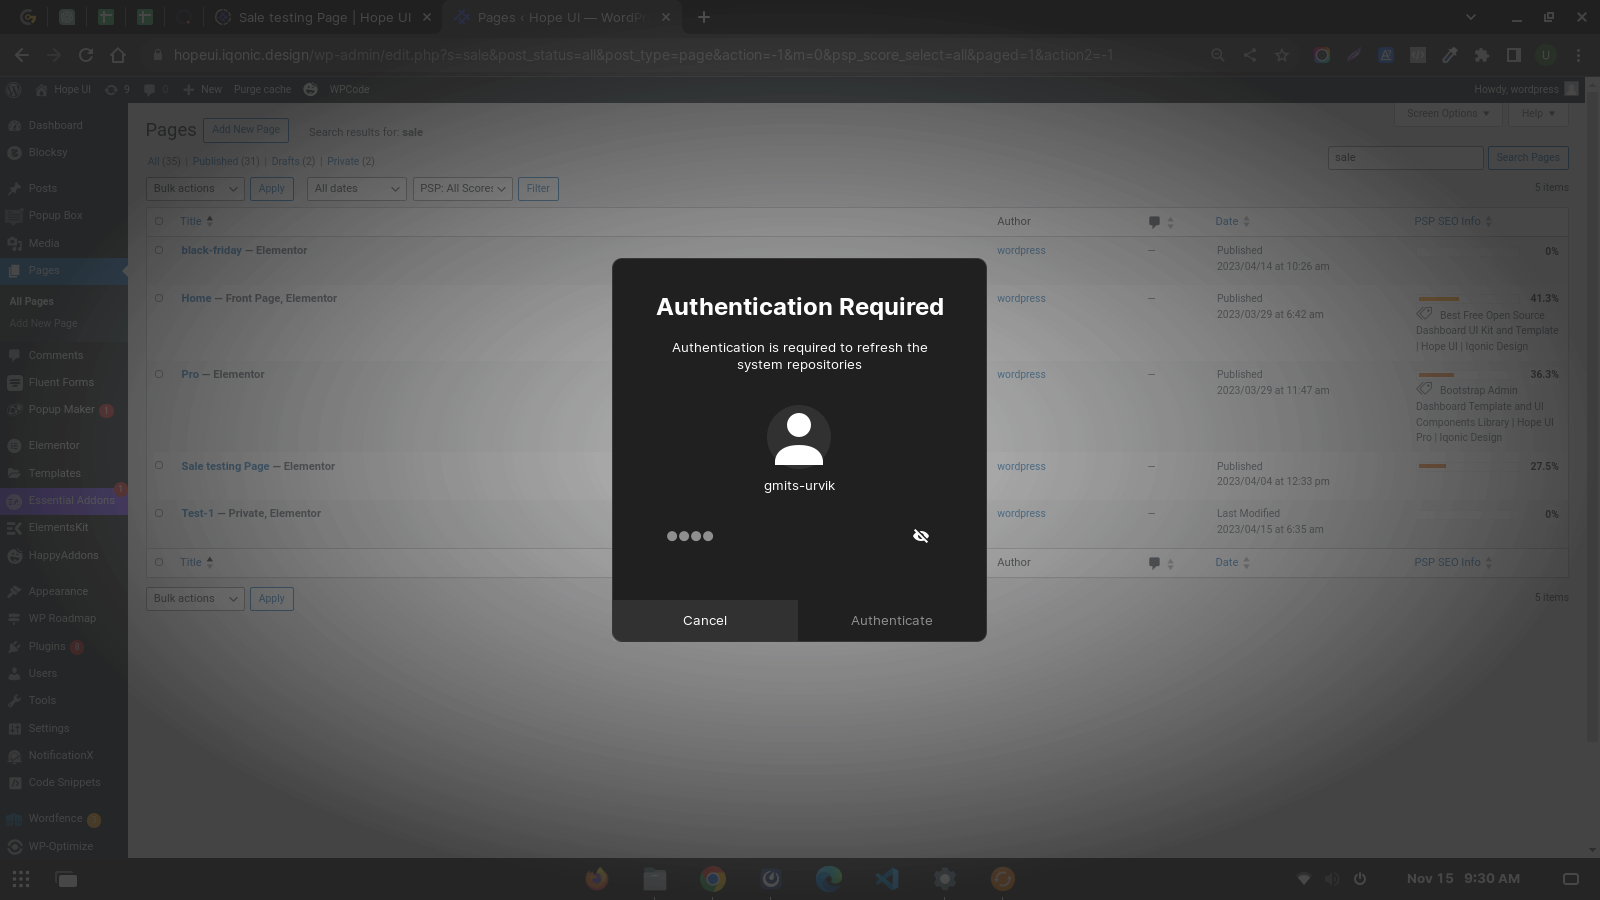Switch to Sale testing Page tab
The width and height of the screenshot is (1600, 900).
pos(323,17)
